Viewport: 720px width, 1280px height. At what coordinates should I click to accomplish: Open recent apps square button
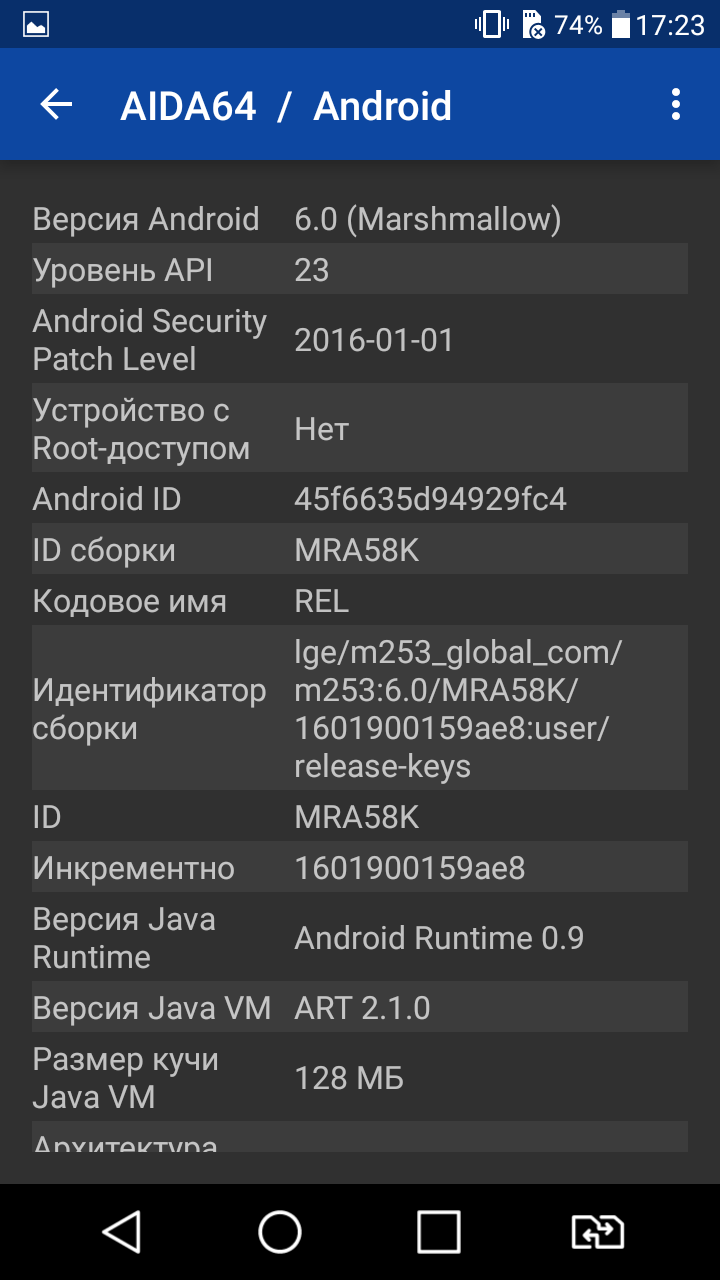point(438,1232)
